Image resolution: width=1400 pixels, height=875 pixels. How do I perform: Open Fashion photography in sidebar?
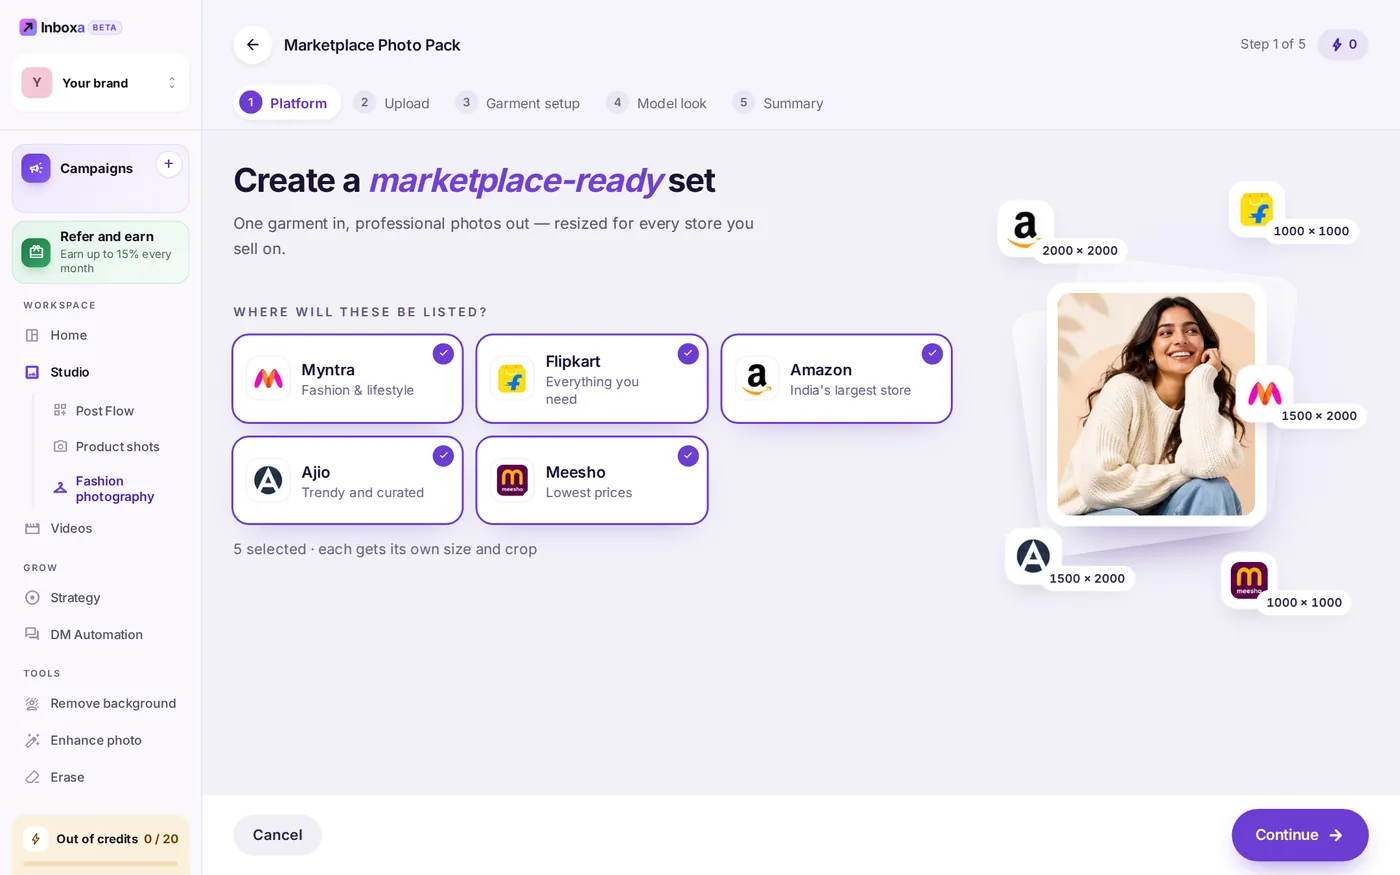[115, 489]
